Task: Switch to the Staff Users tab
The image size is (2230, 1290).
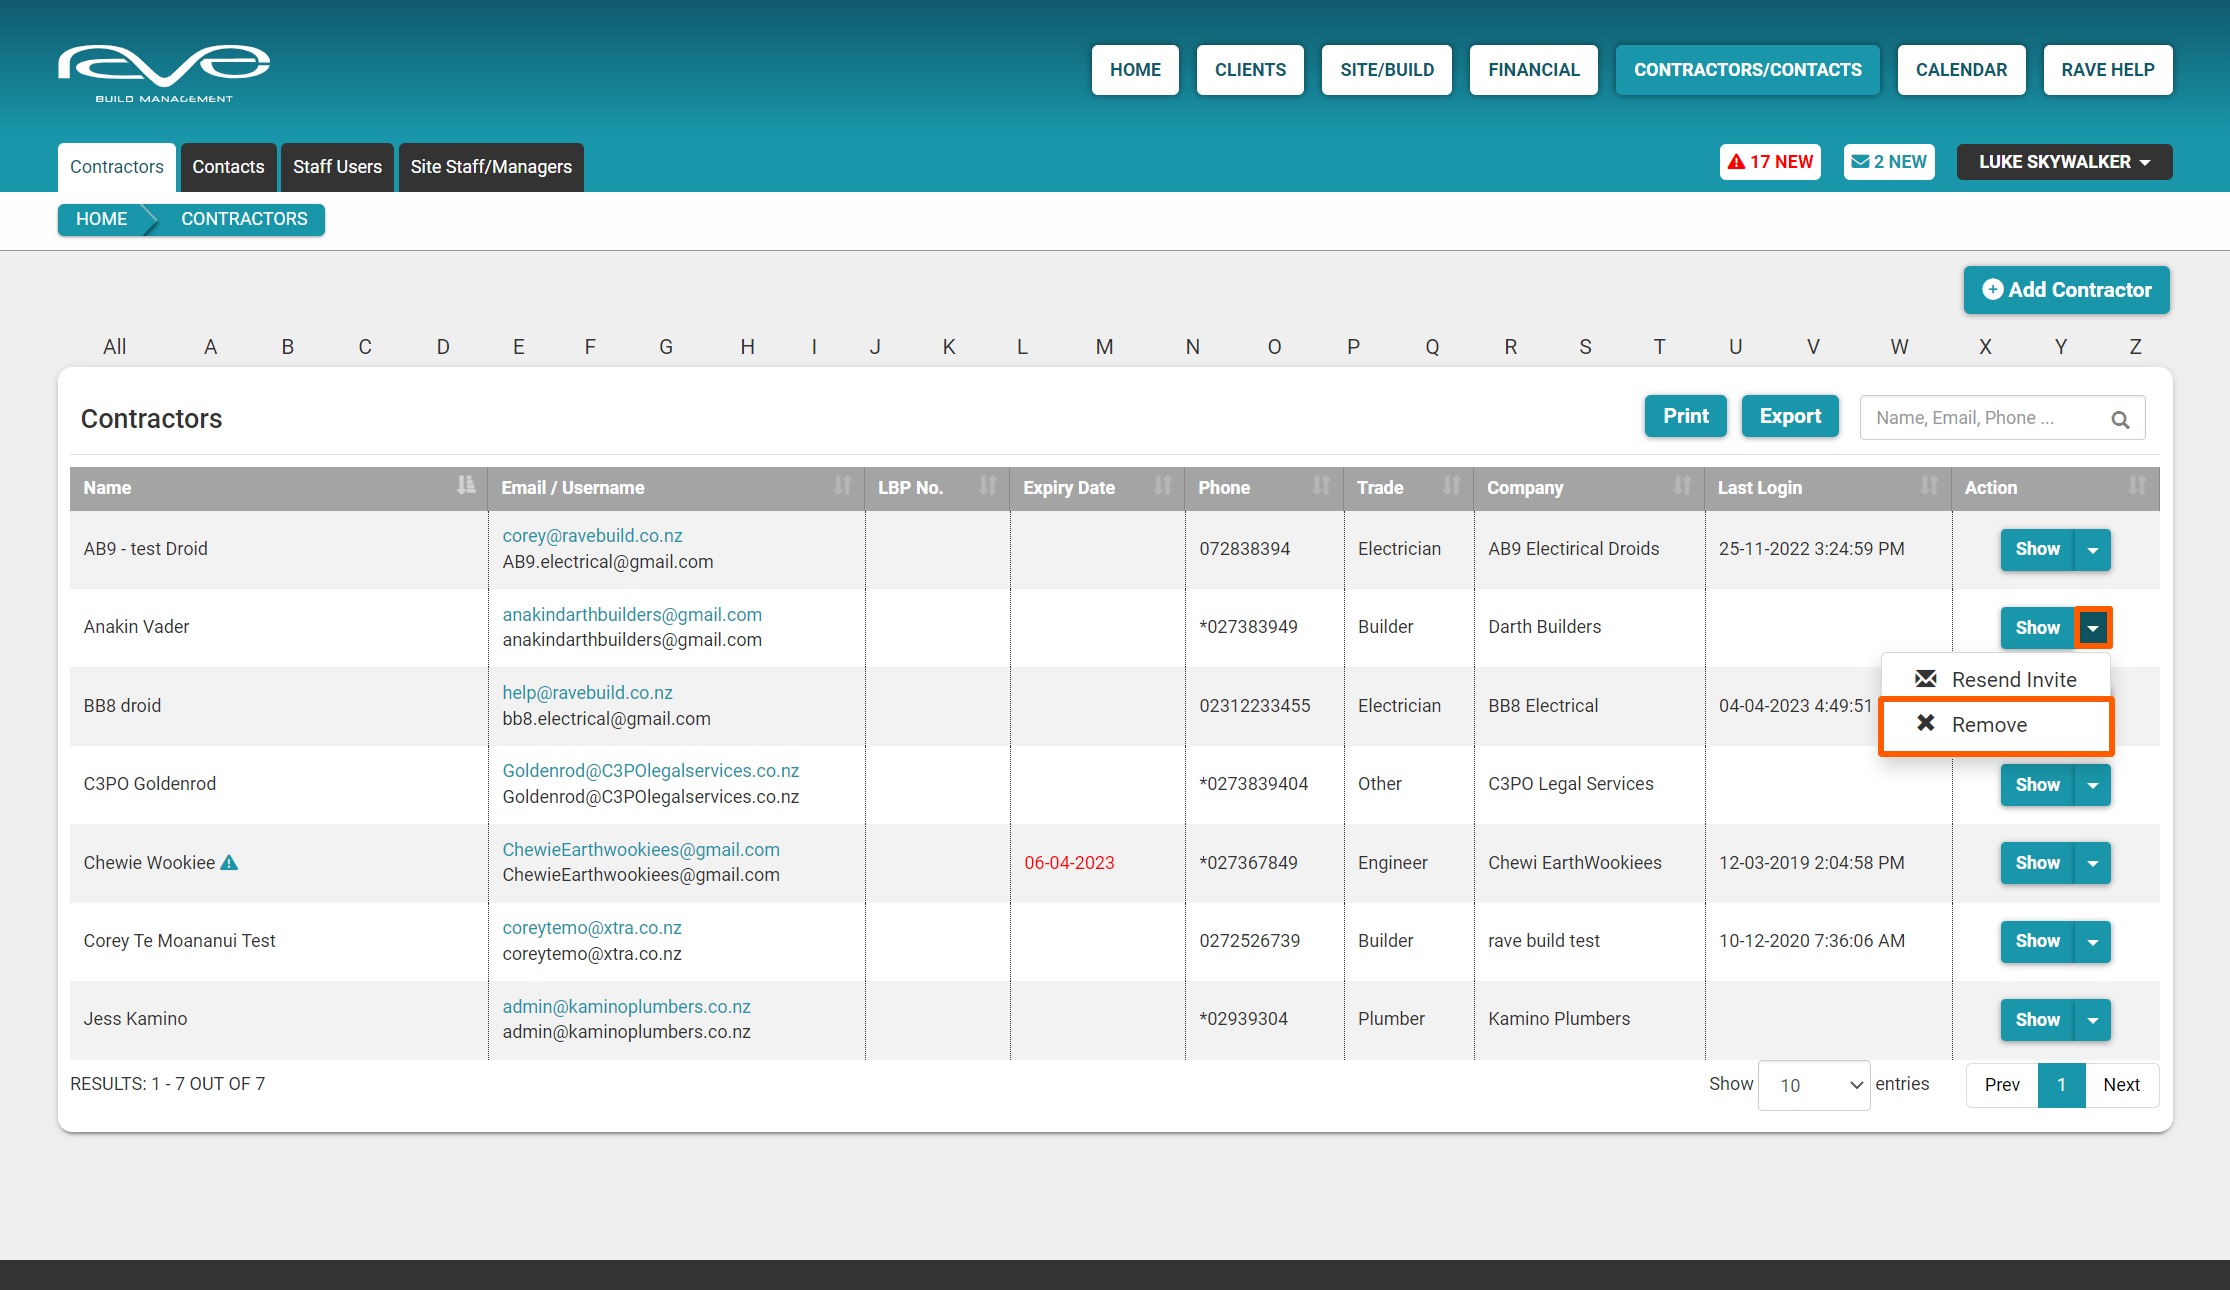Action: [x=337, y=167]
